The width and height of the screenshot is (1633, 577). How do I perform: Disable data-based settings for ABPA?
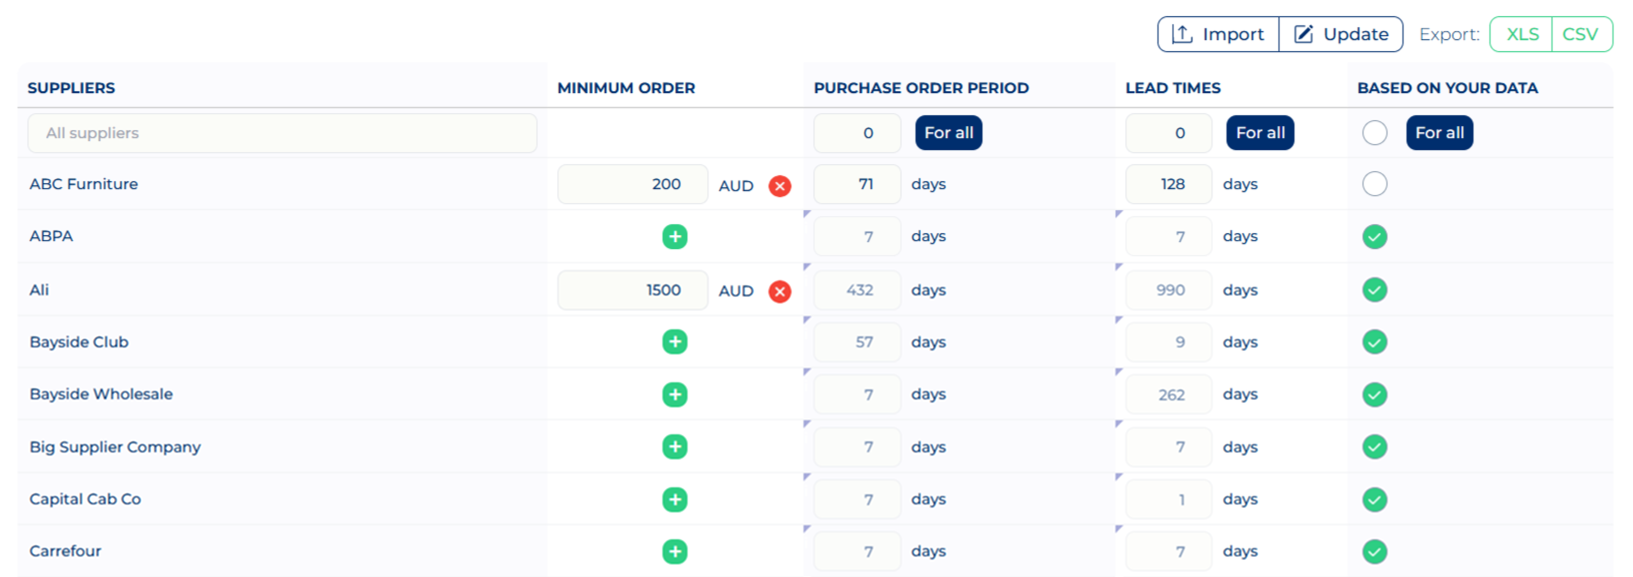[x=1375, y=236]
